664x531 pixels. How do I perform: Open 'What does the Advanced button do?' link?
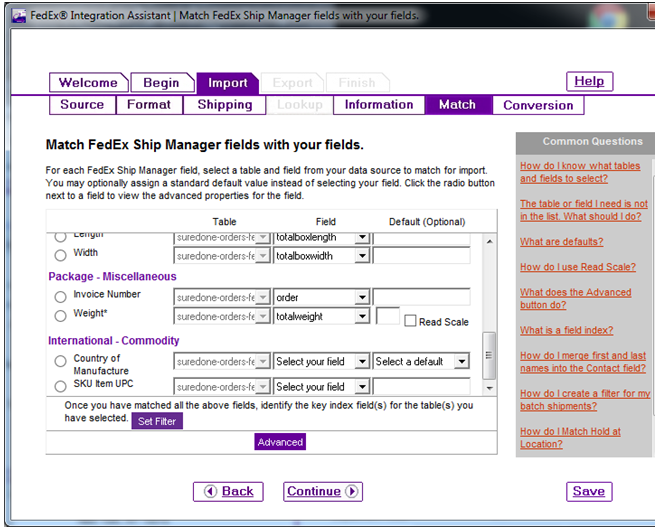click(x=575, y=299)
